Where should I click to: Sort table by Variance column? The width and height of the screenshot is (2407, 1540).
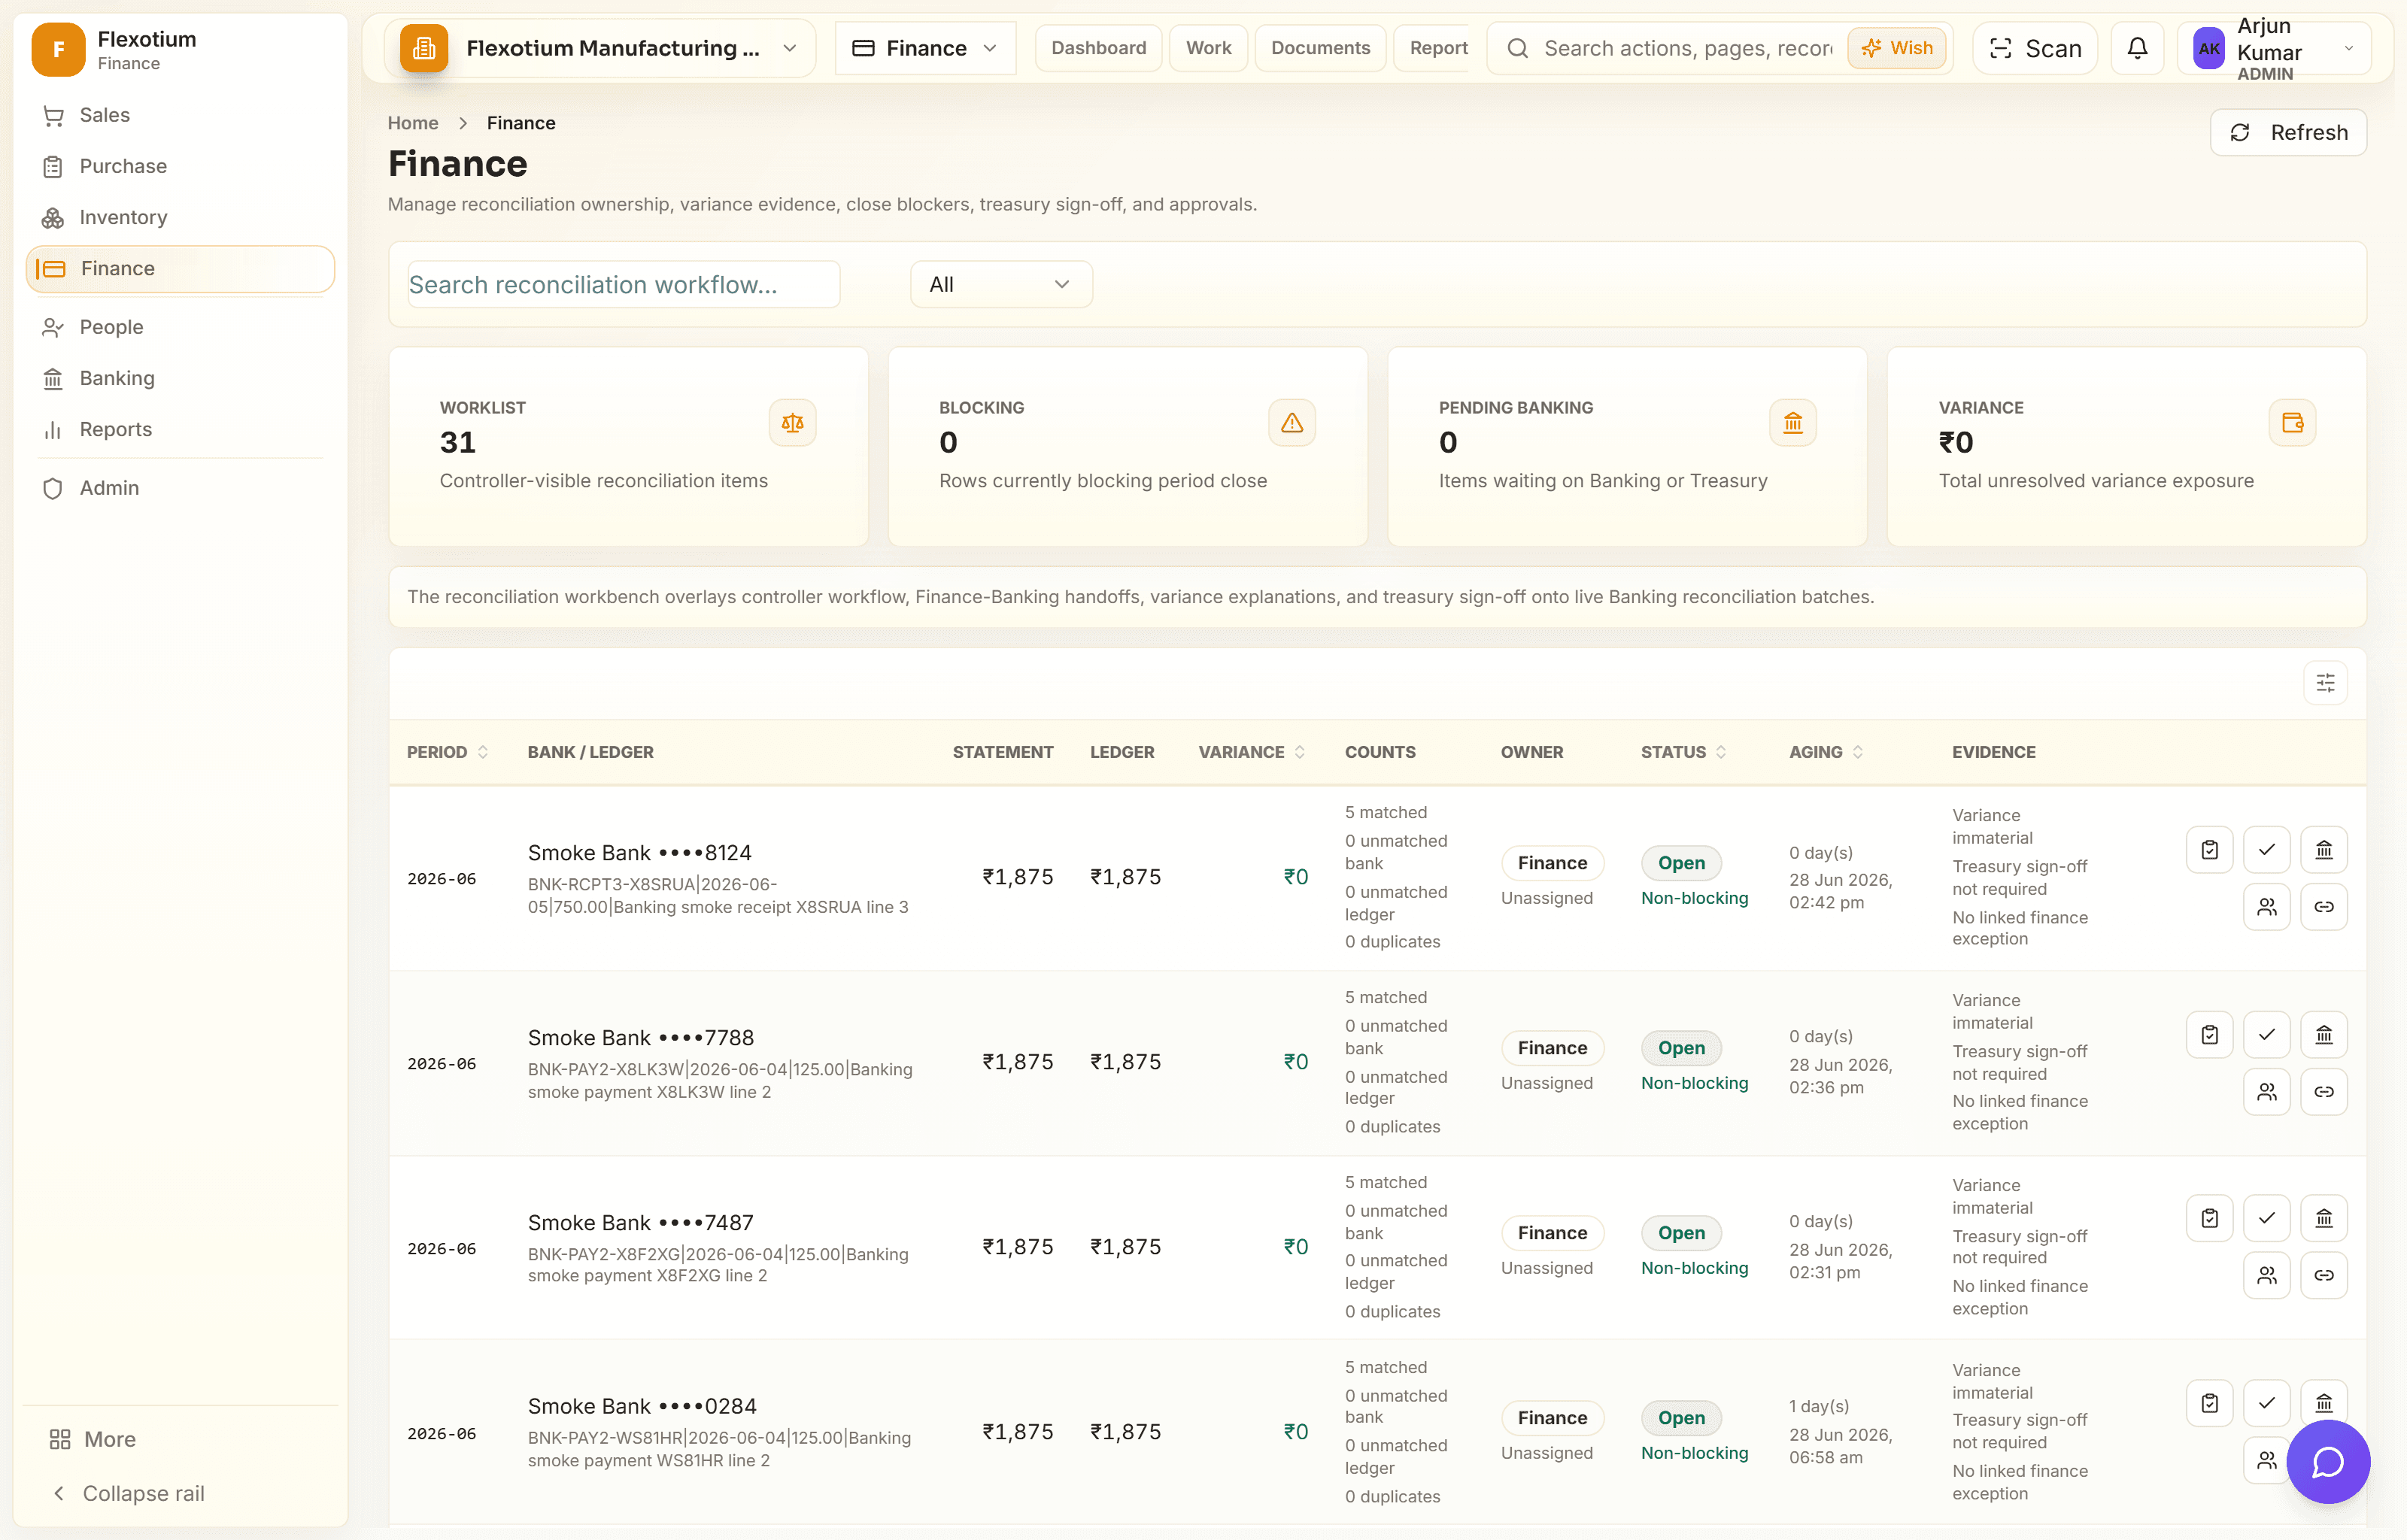[1251, 752]
